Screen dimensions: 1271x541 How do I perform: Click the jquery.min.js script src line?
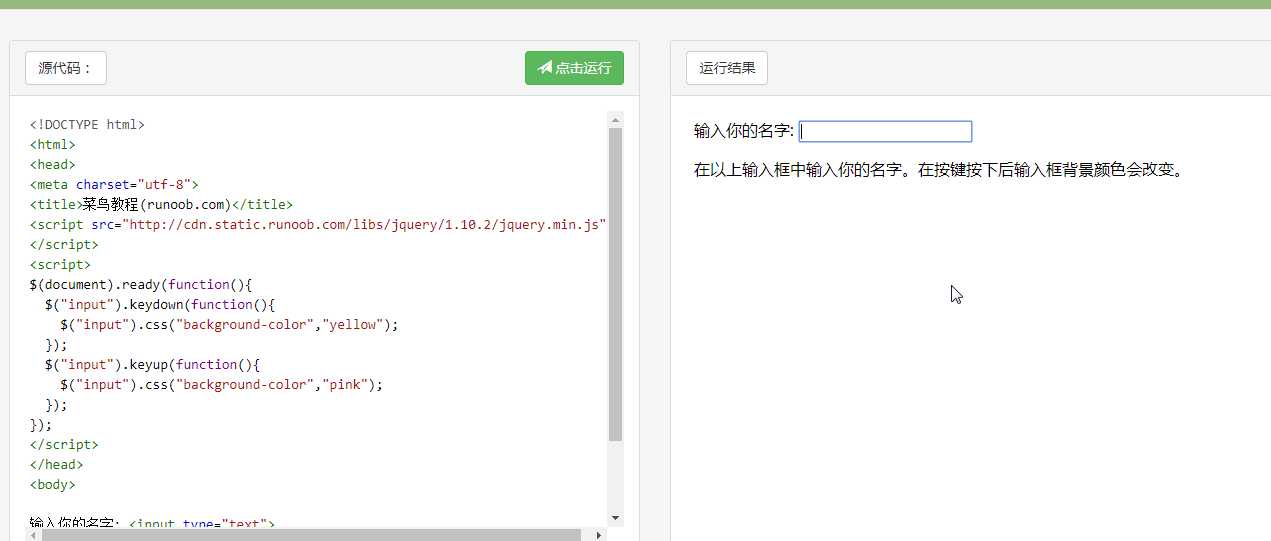(318, 225)
